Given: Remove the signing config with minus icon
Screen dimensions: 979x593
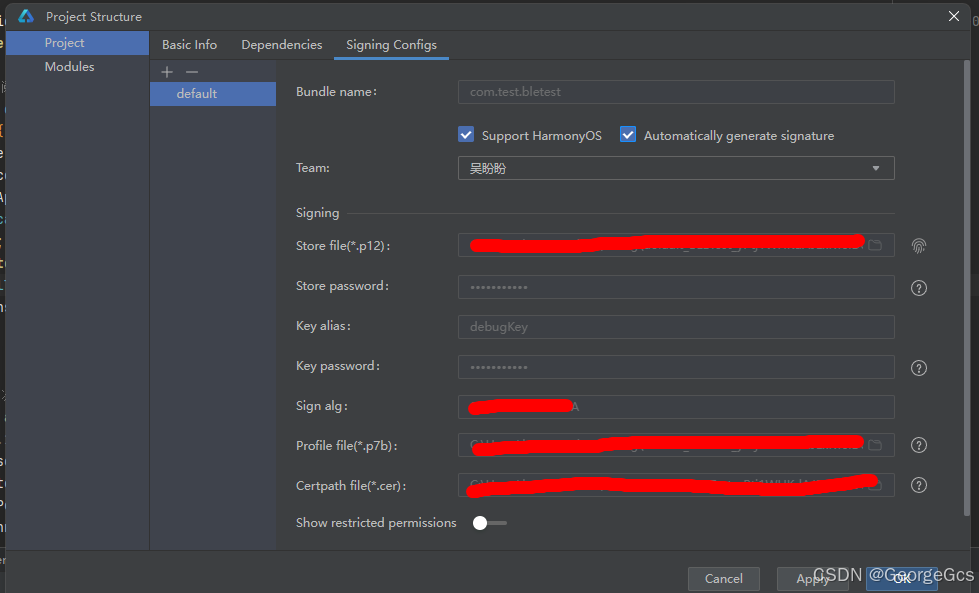Looking at the screenshot, I should (191, 71).
